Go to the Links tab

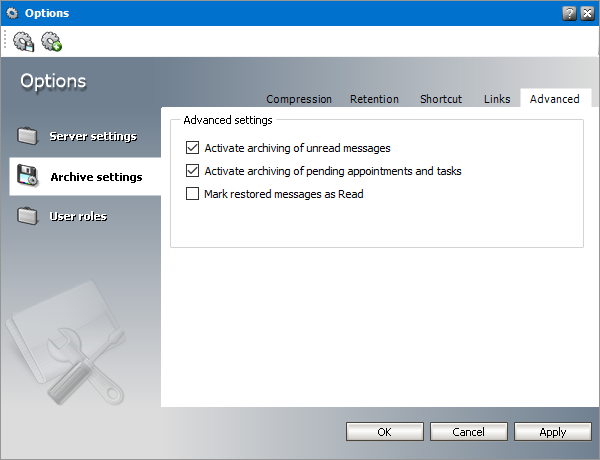pyautogui.click(x=497, y=99)
